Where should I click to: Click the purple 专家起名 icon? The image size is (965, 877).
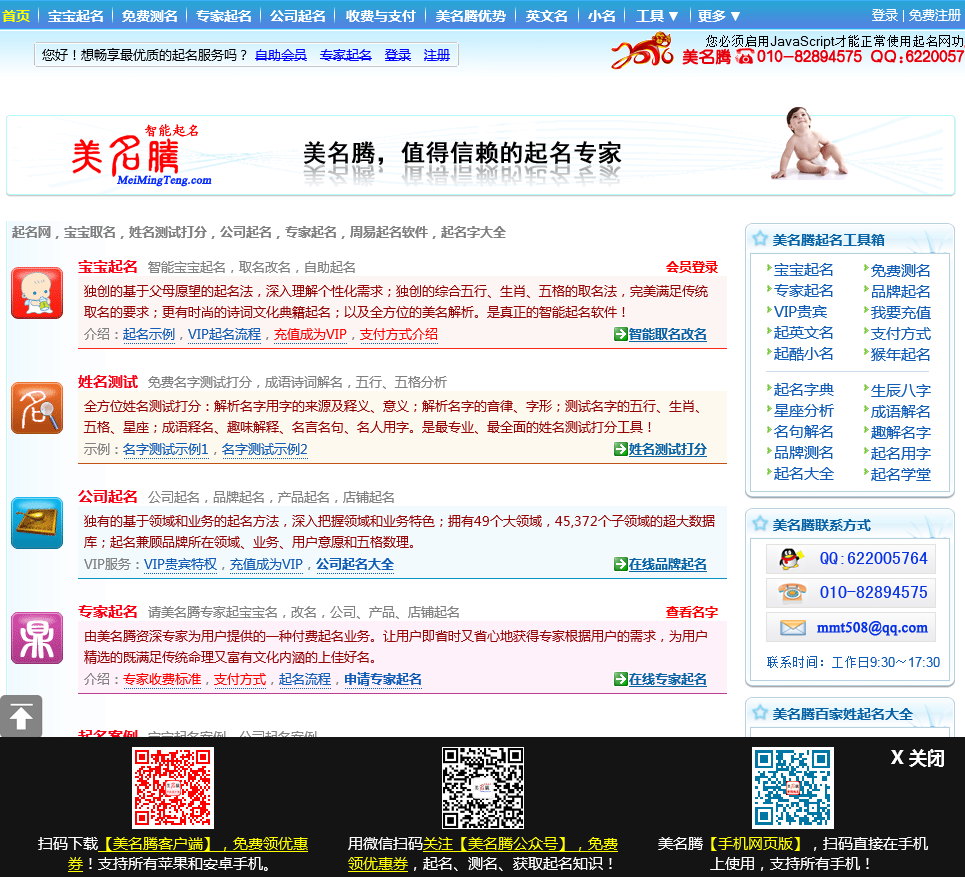pyautogui.click(x=37, y=638)
